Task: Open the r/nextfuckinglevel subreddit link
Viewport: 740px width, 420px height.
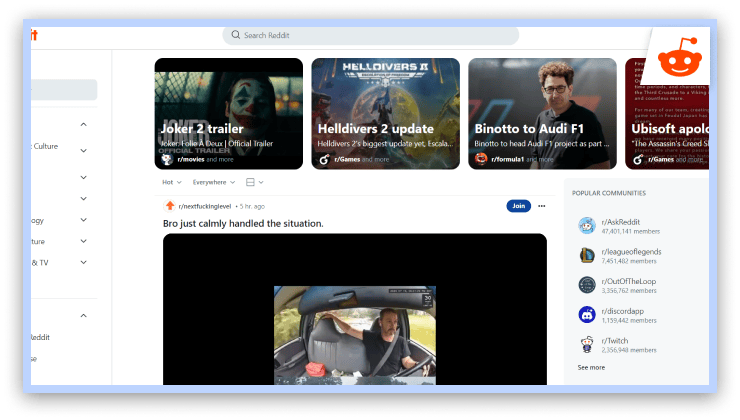Action: [x=205, y=206]
